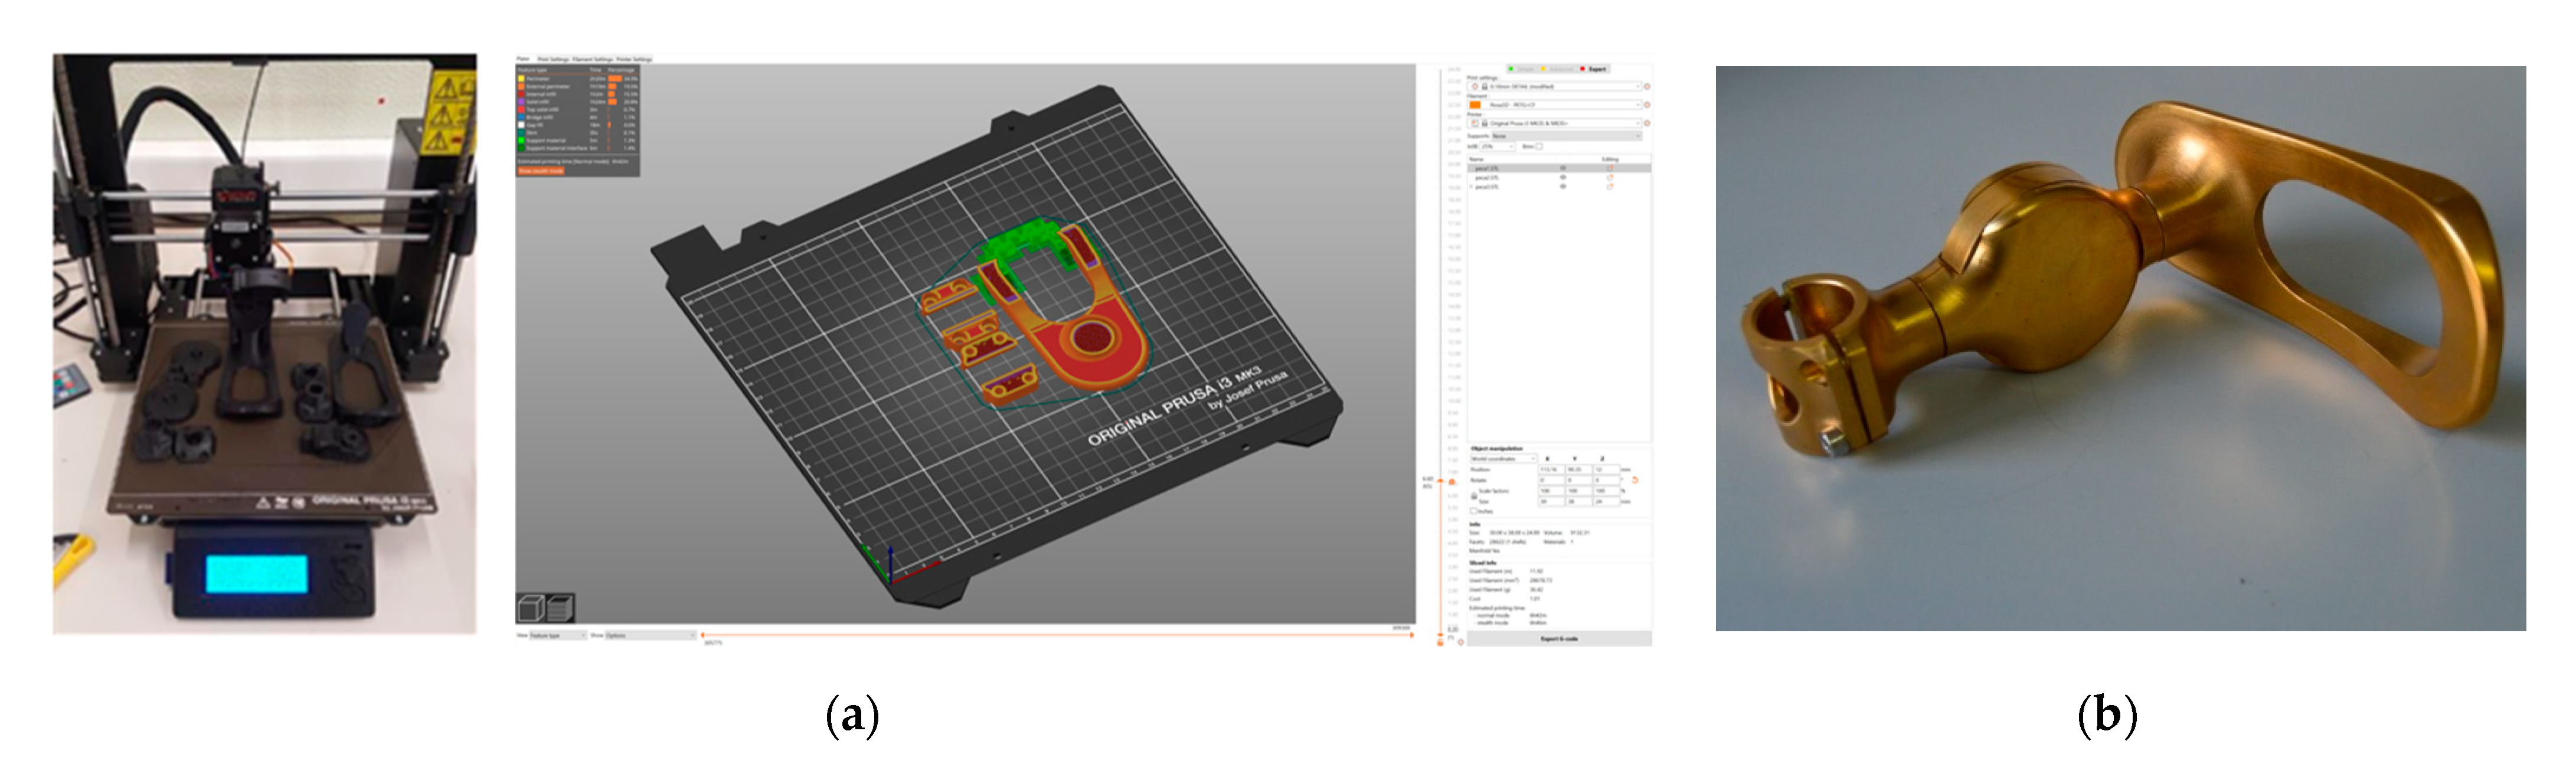Viewport: 2576px width, 757px height.
Task: Click editing icon for peca2 STL
Action: [1610, 177]
